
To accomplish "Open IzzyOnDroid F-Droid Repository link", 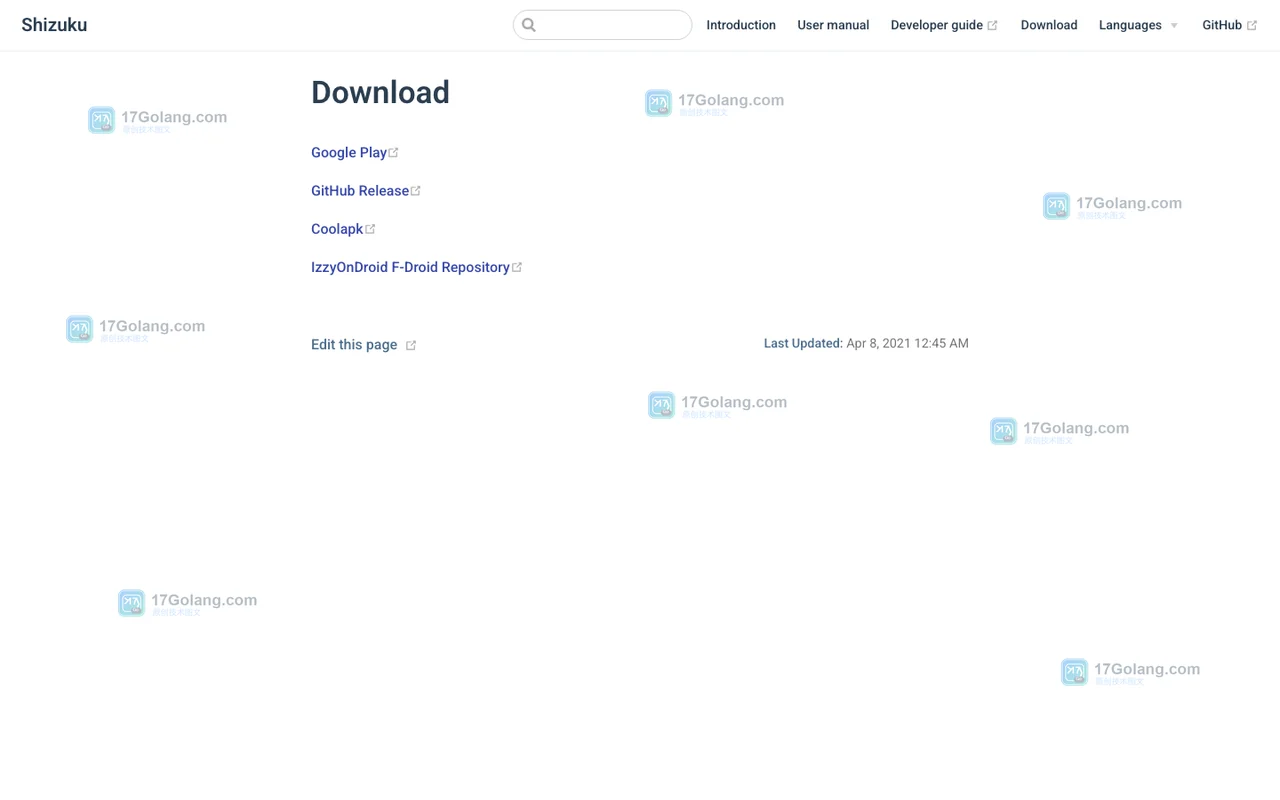I will pos(410,267).
